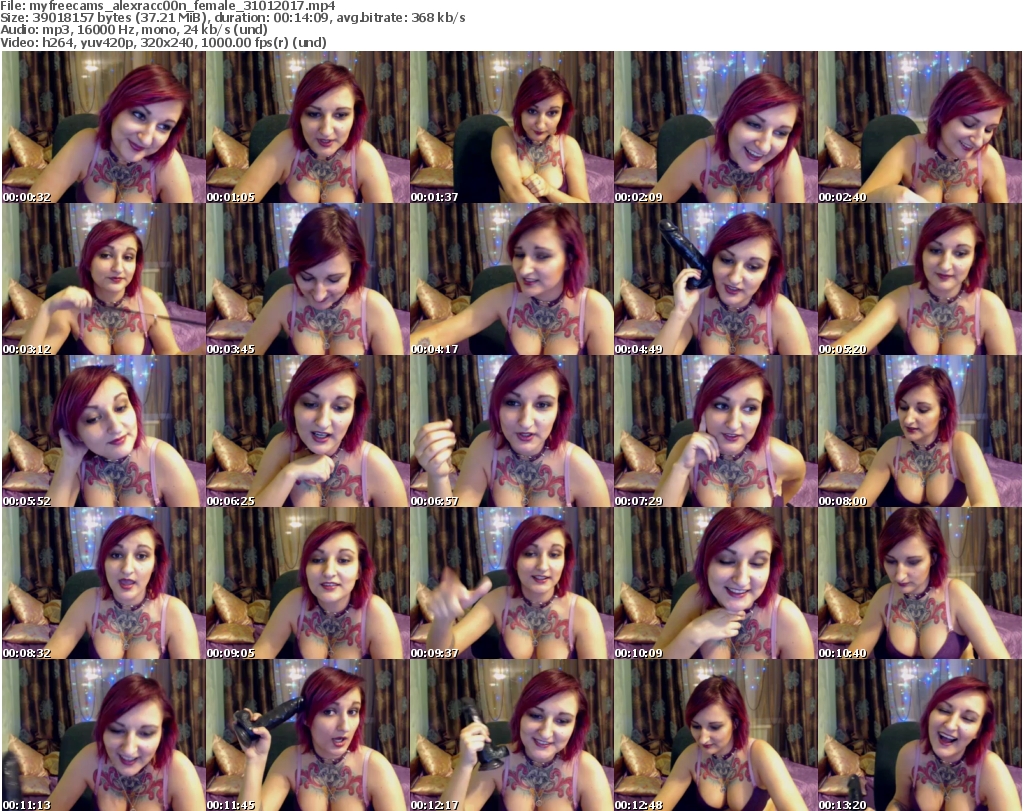
Task: Click the frame at 00:07:29
Action: pos(715,431)
